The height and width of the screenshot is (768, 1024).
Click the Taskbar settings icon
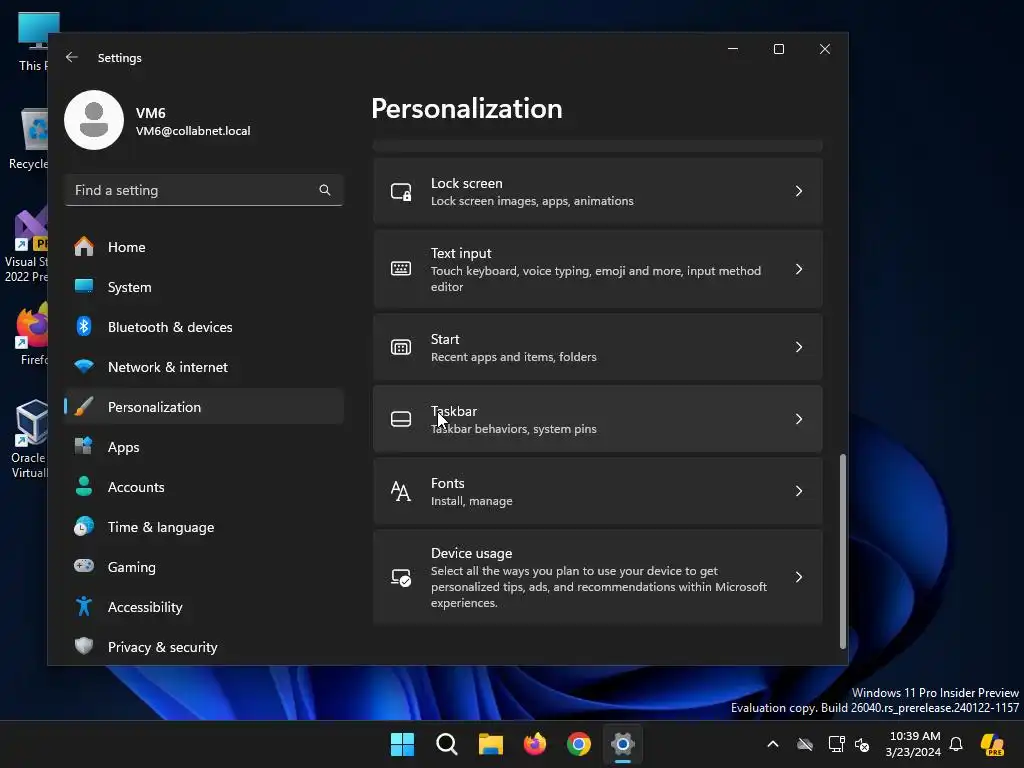[x=401, y=419]
